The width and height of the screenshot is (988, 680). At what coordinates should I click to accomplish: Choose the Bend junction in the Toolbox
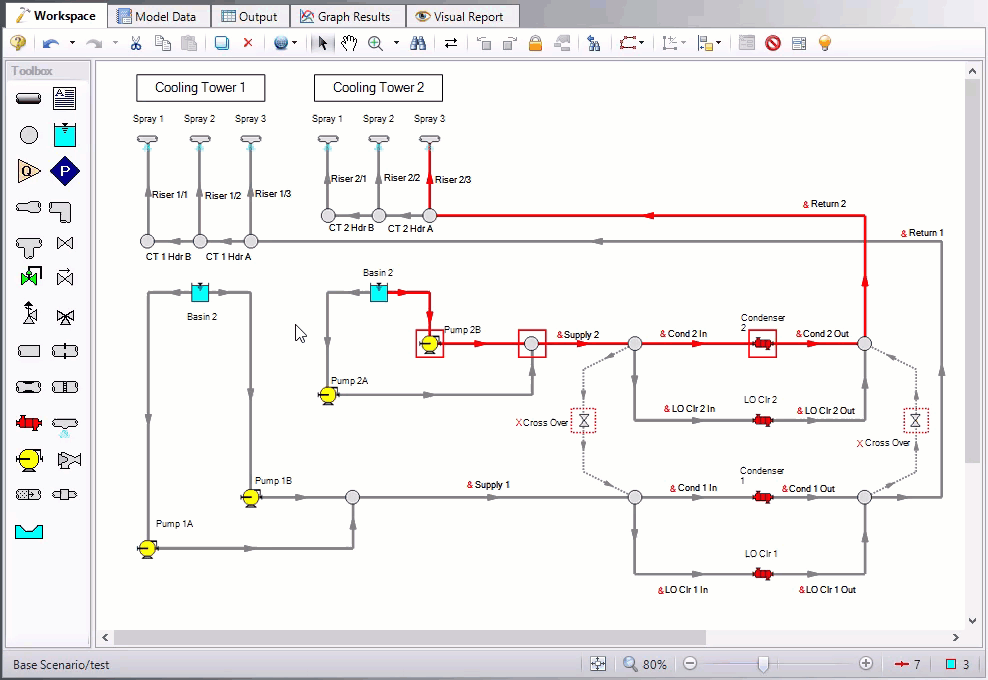[60, 212]
